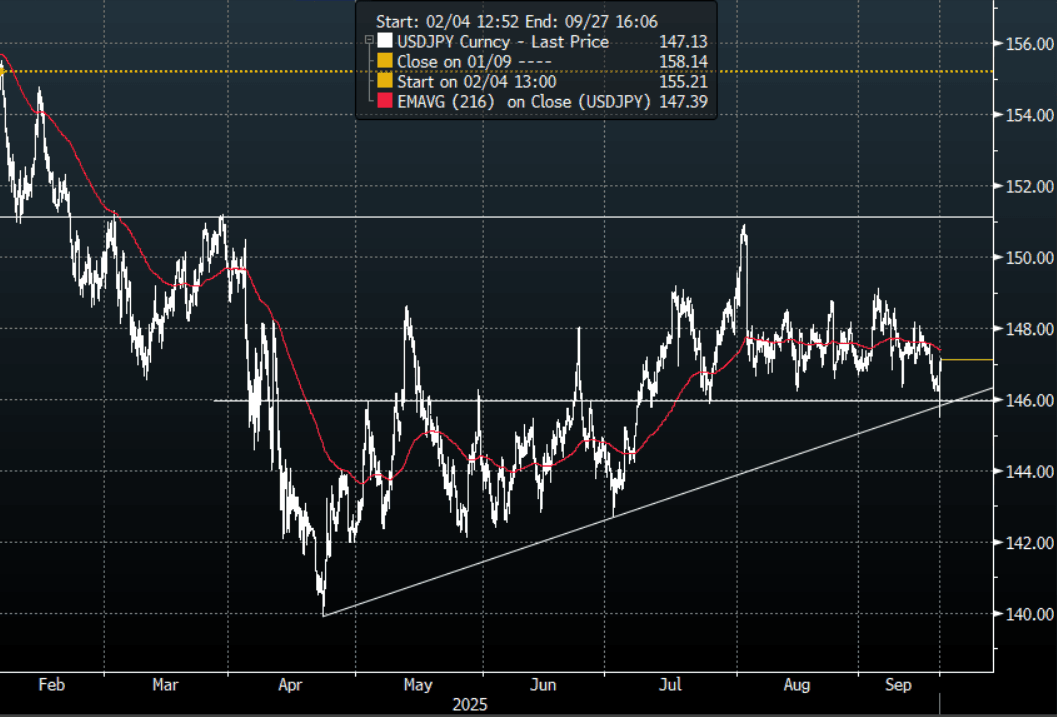Click the Sep label on time axis

pos(901,685)
